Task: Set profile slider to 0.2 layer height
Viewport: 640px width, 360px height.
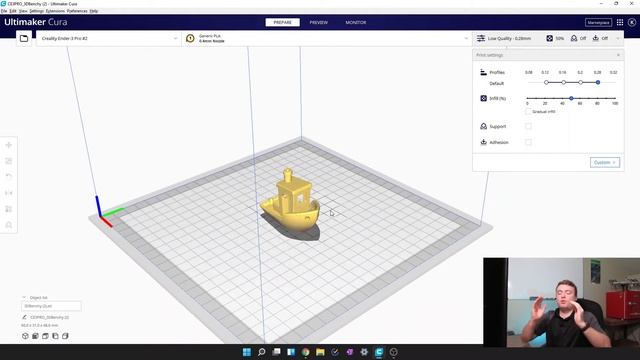Action: pos(581,82)
